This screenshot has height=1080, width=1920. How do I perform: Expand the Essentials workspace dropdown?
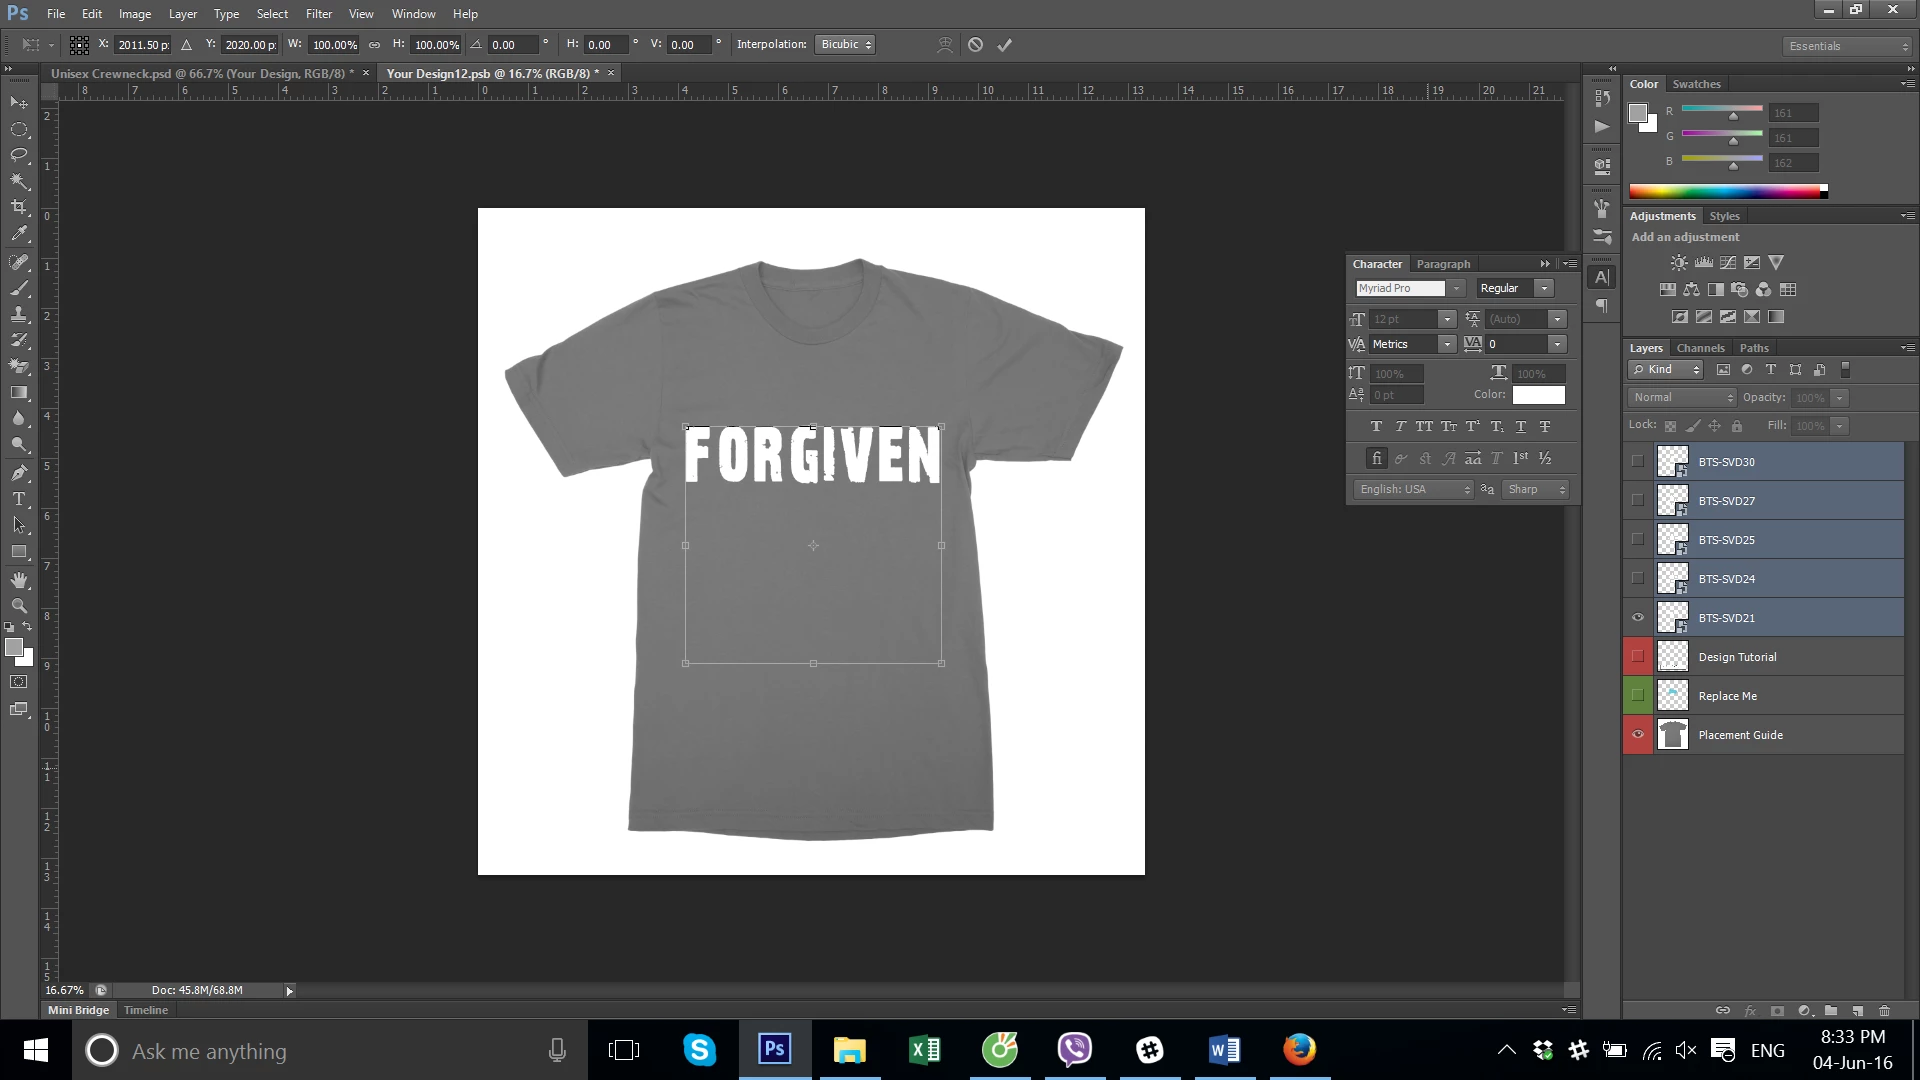(x=1847, y=46)
